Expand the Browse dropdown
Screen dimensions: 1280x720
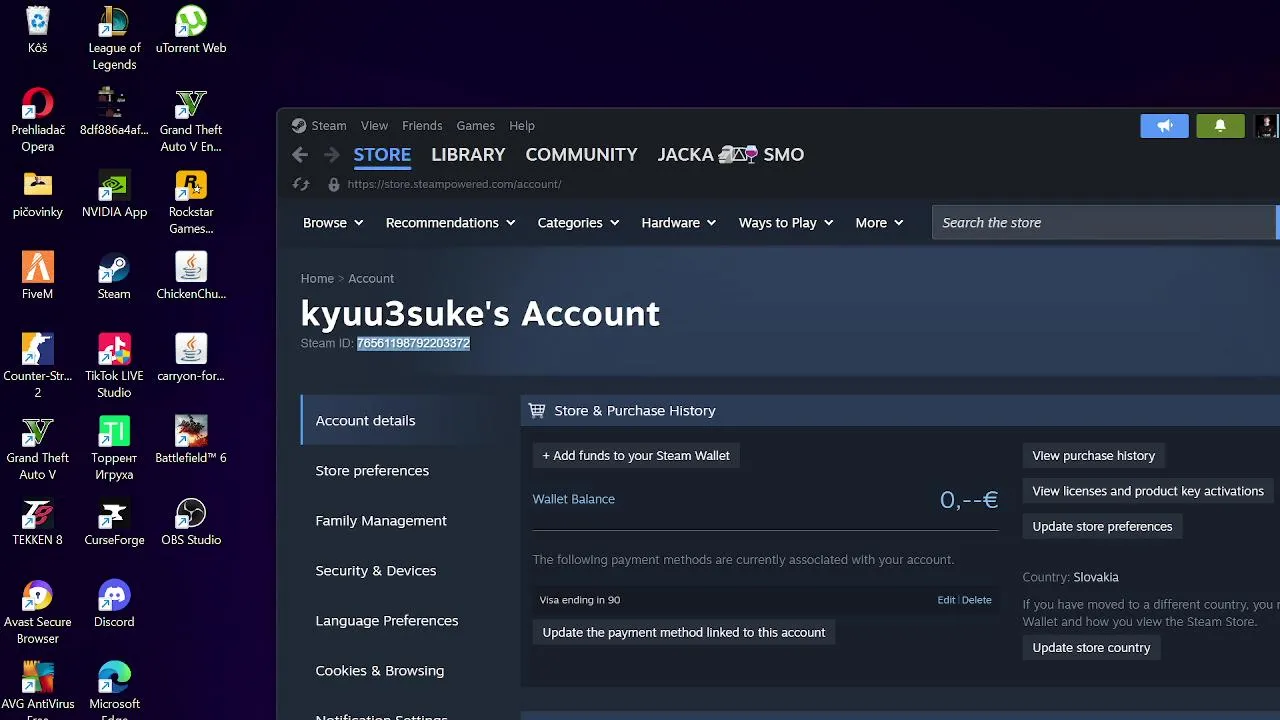coord(333,223)
